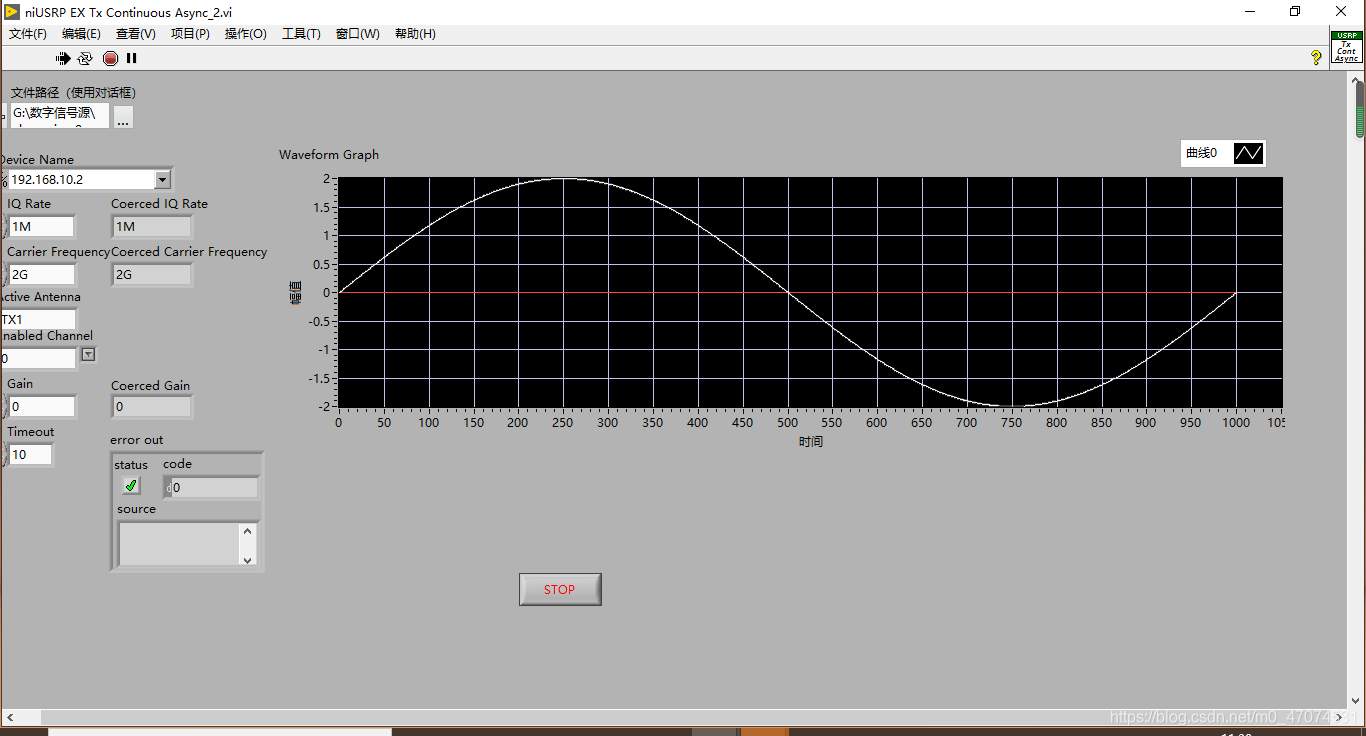Click the plot legend waveform icon for 曲线0
The width and height of the screenshot is (1366, 736).
click(1249, 153)
